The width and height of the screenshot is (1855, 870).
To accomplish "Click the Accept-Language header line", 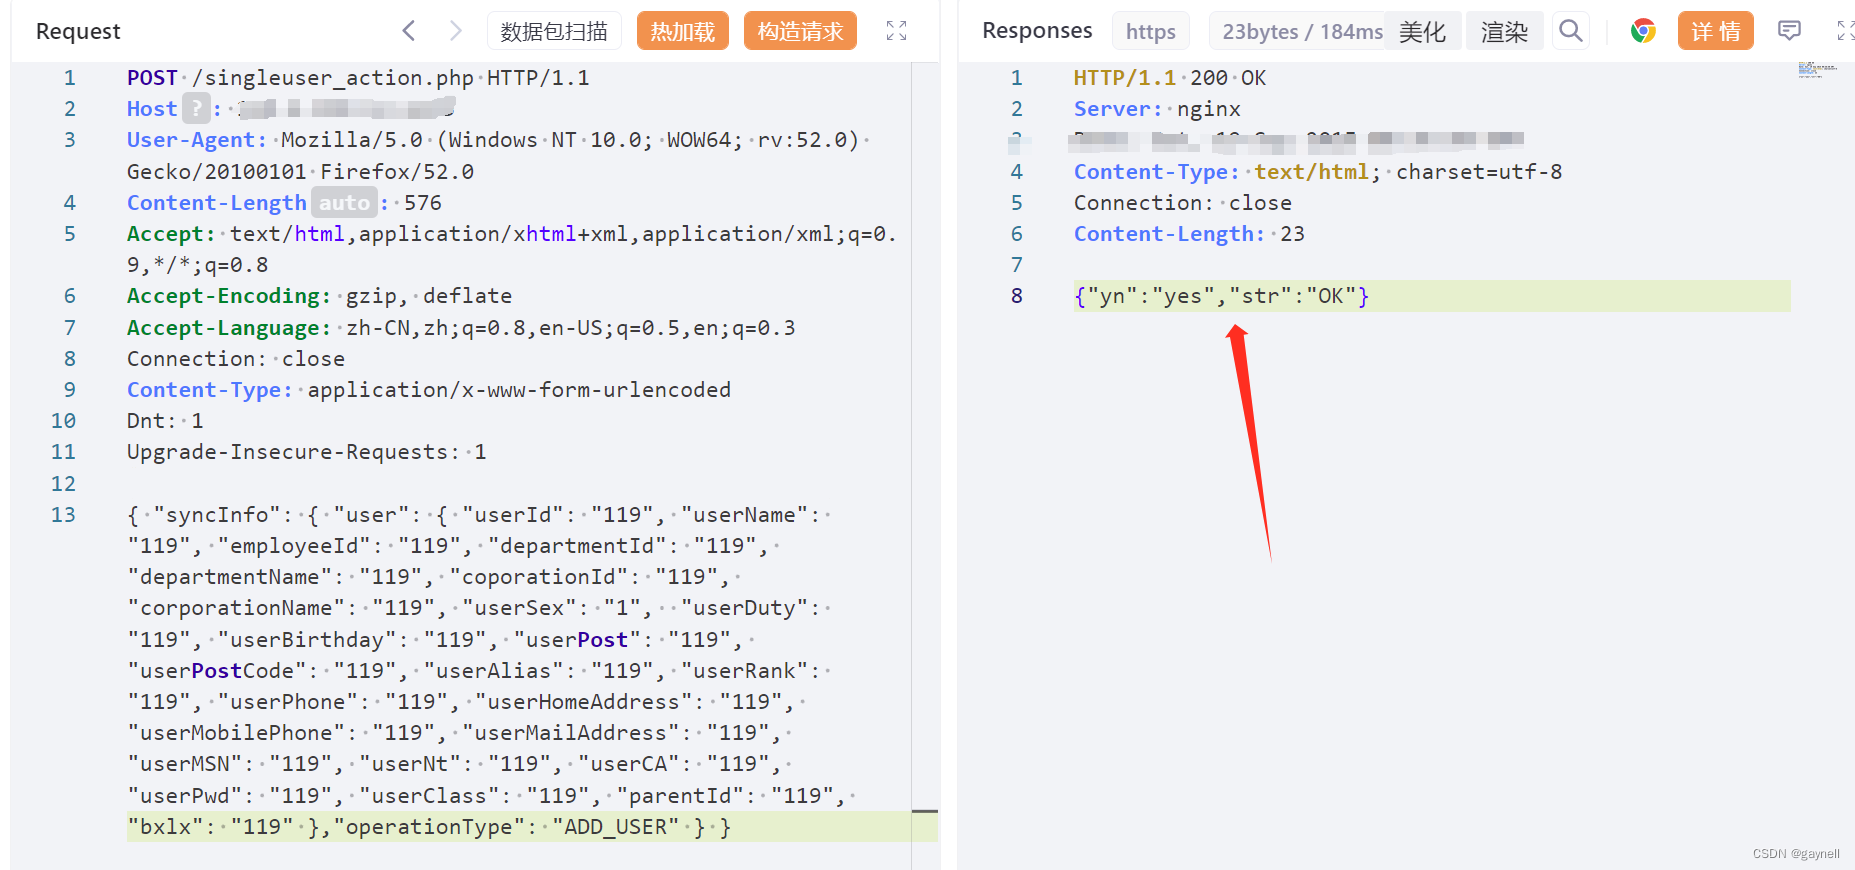I will (461, 328).
